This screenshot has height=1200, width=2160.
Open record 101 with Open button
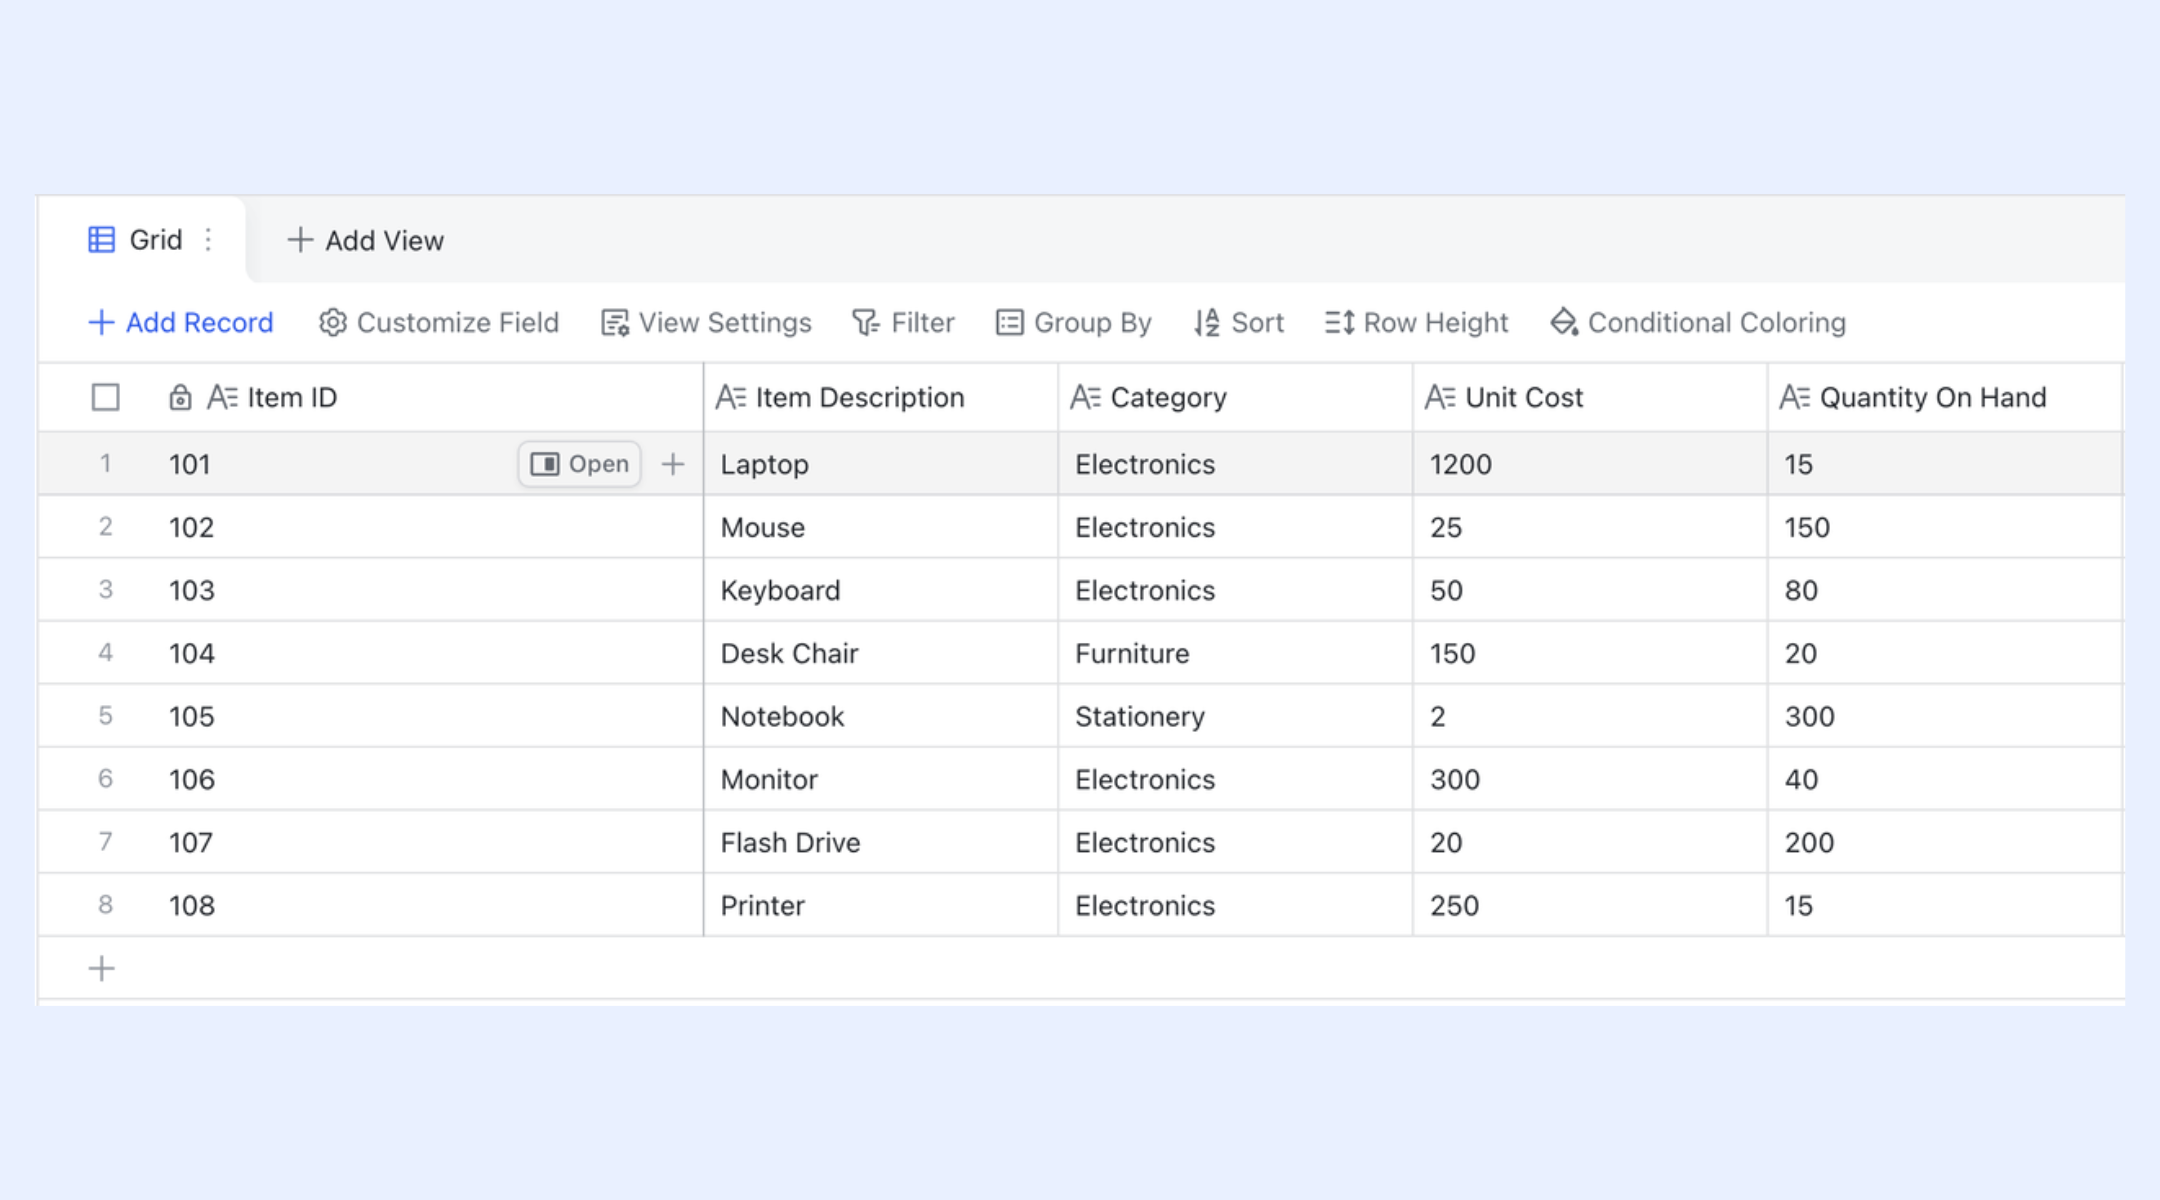coord(580,464)
